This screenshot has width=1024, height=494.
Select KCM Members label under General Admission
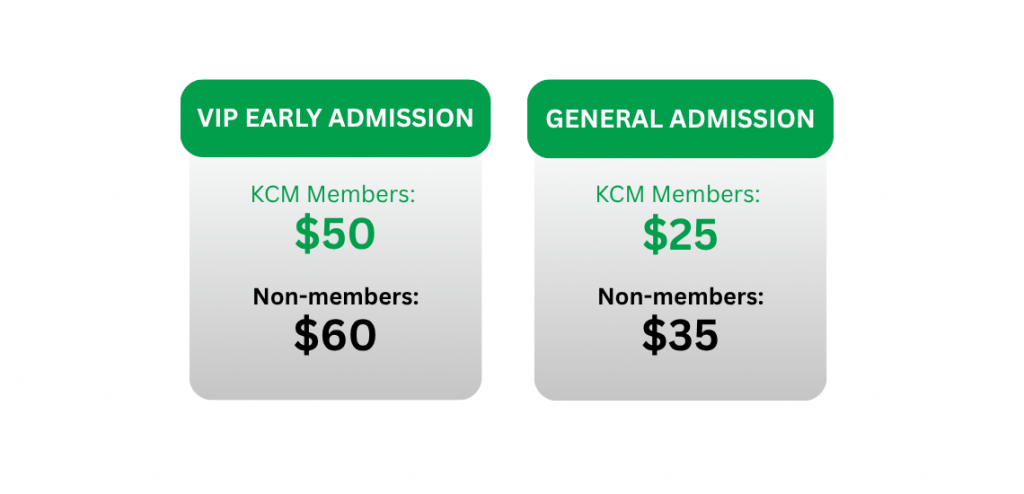[679, 193]
